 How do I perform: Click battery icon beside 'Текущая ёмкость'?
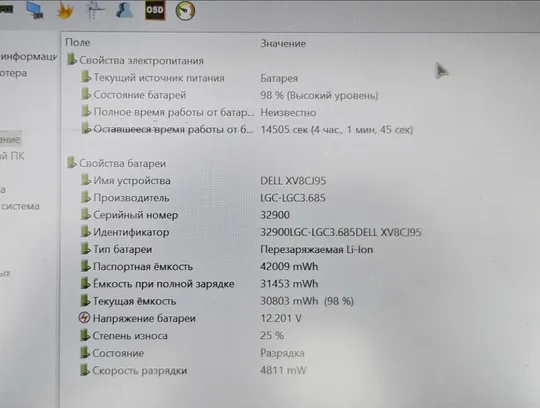click(85, 301)
